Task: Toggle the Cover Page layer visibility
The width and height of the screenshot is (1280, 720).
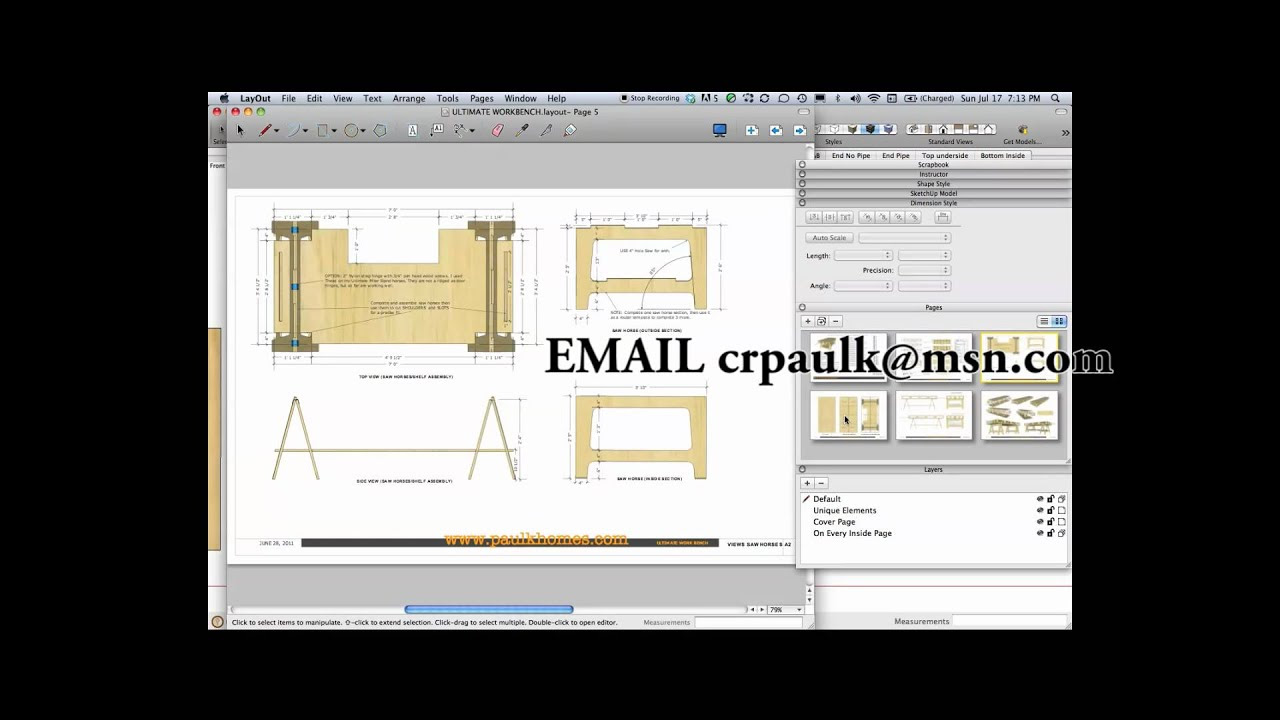Action: 1040,522
